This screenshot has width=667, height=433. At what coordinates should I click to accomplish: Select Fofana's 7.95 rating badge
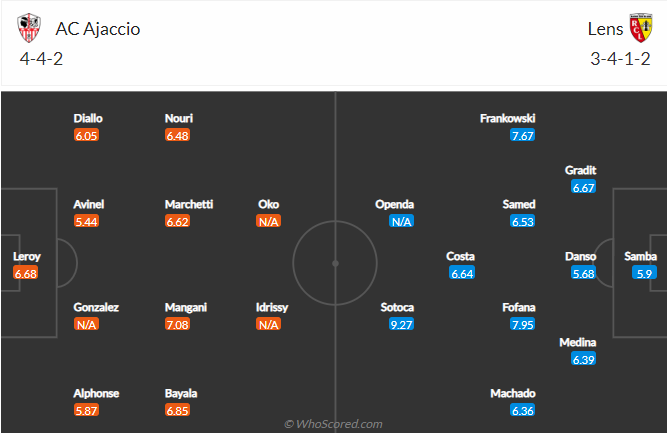[x=523, y=325]
